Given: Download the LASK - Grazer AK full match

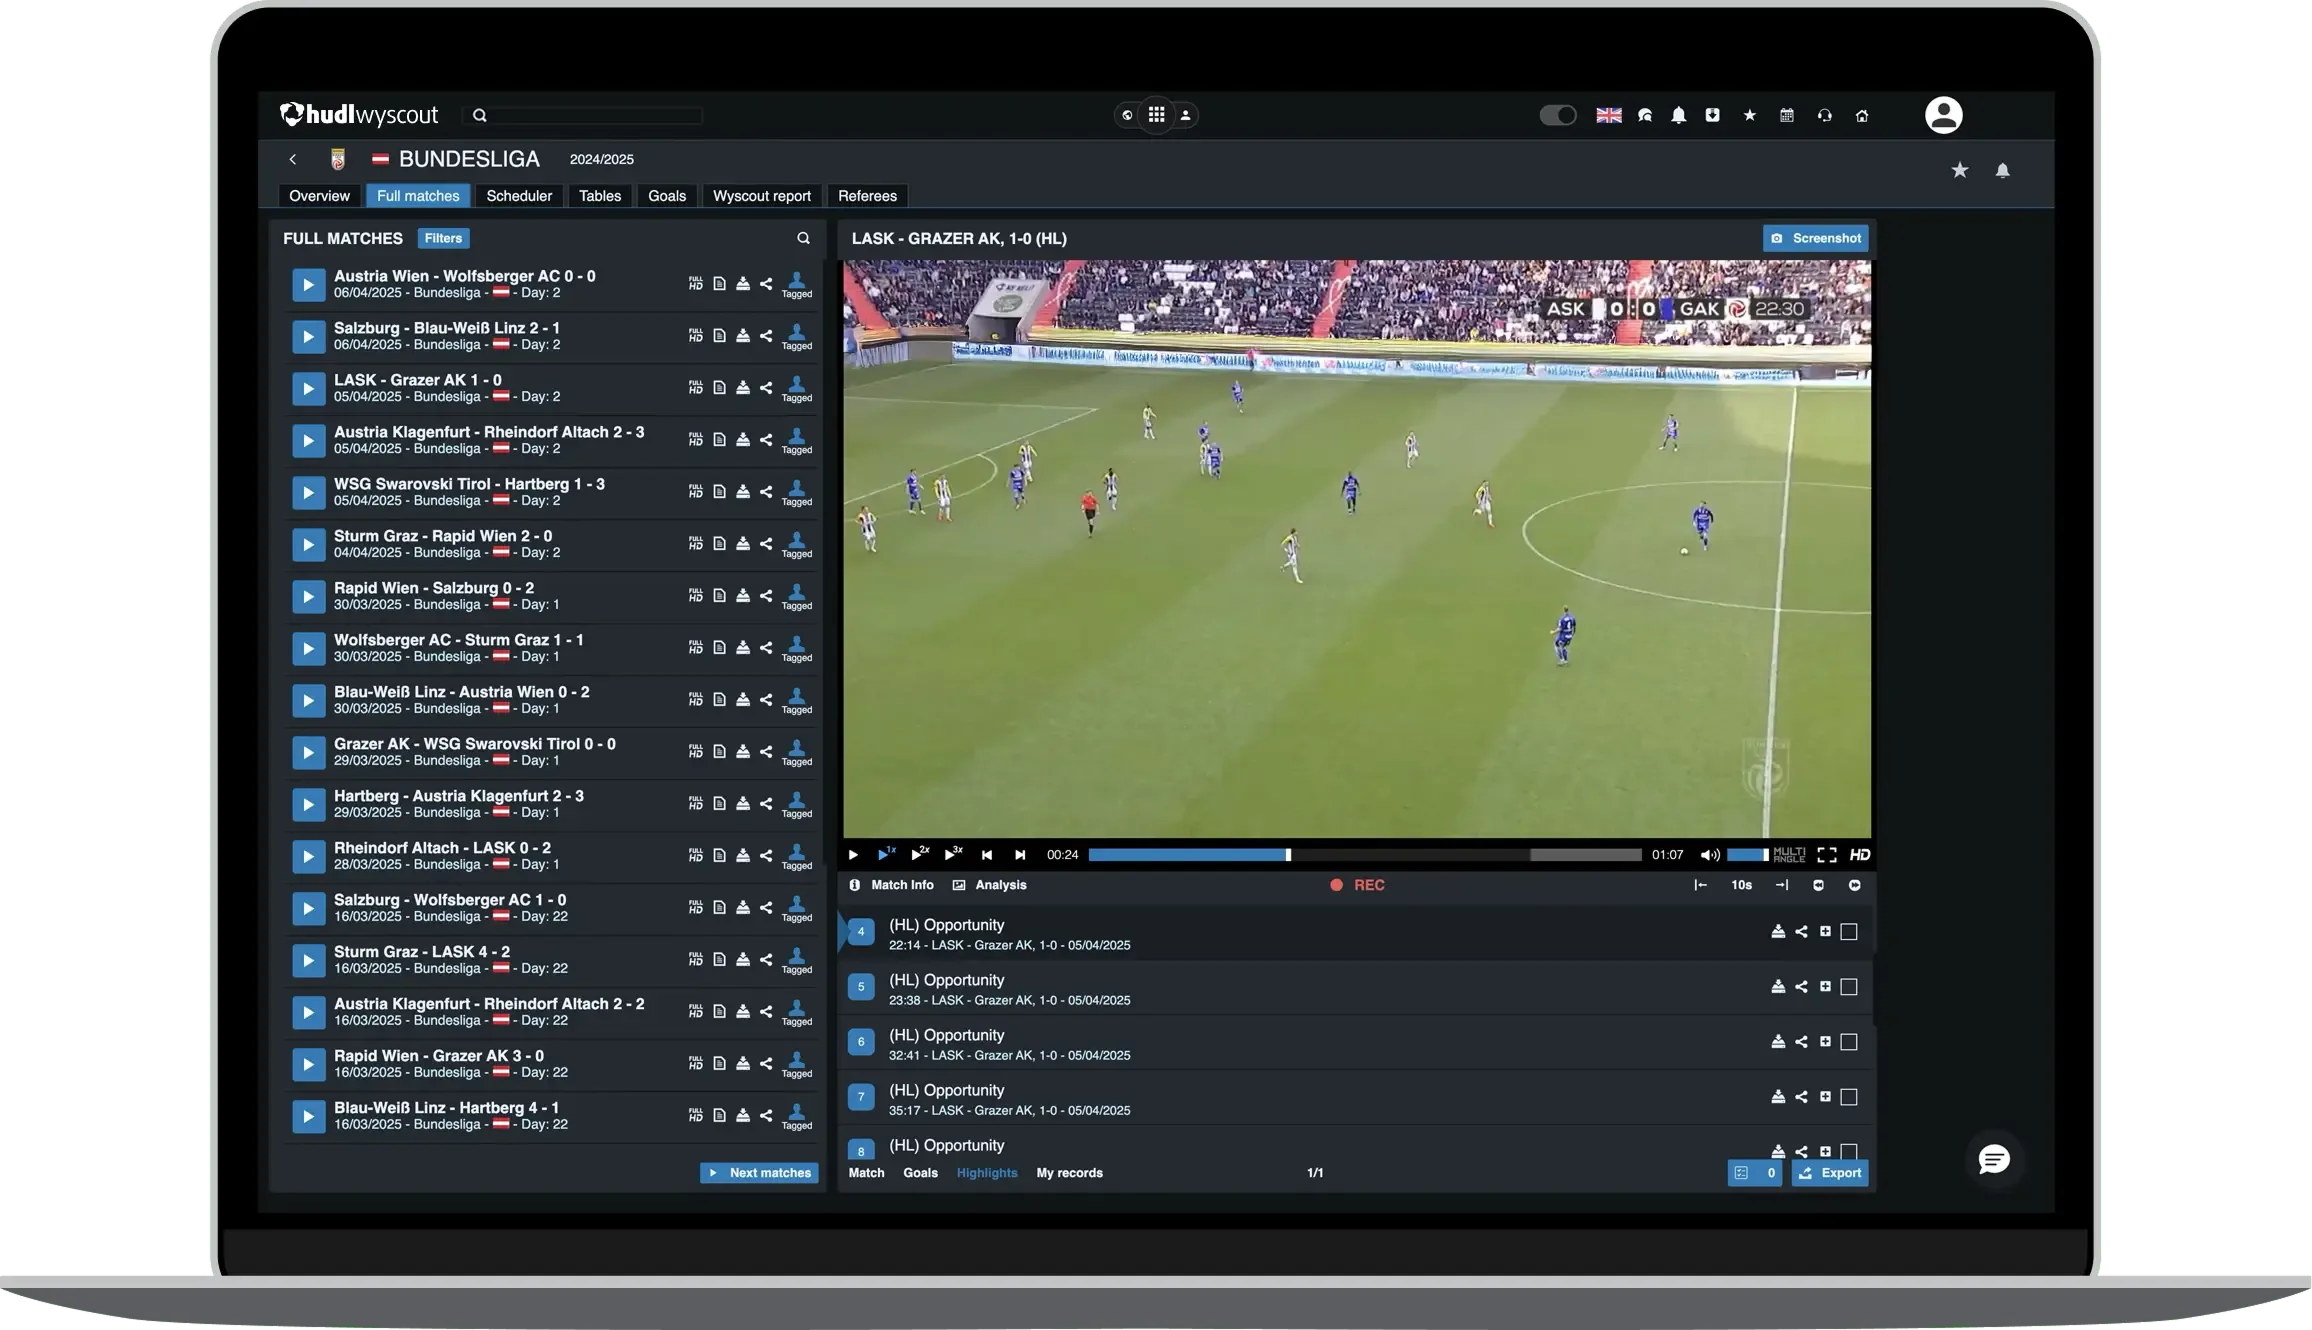Looking at the screenshot, I should pos(743,387).
